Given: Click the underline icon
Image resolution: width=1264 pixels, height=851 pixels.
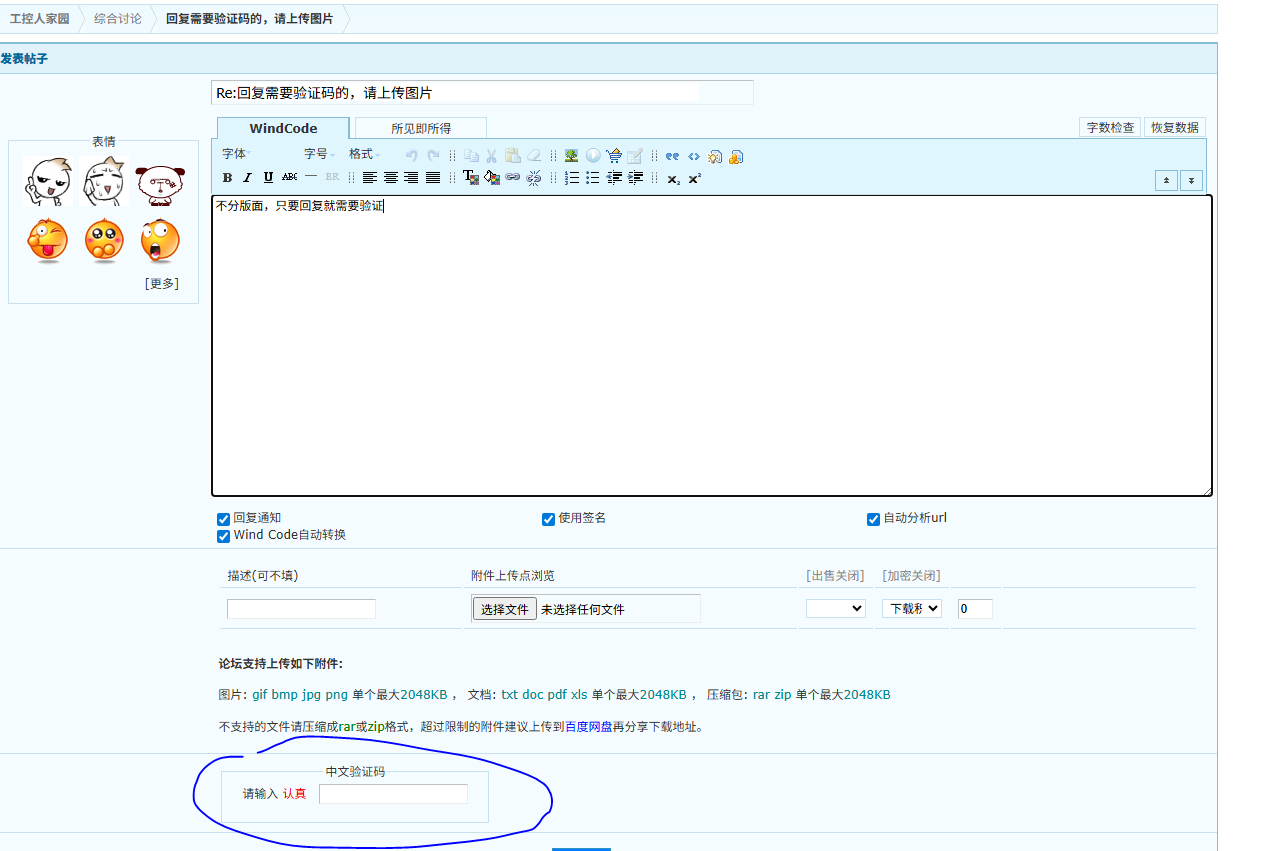Looking at the screenshot, I should pos(268,178).
